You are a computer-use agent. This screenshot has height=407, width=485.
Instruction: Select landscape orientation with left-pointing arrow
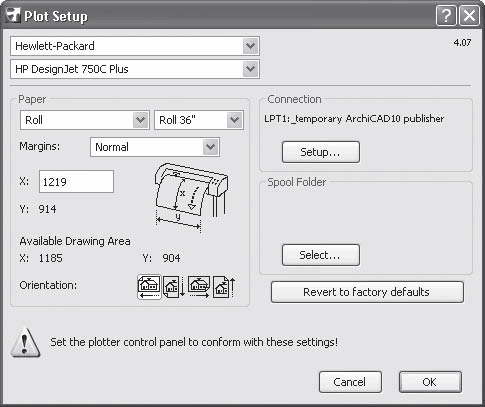coord(149,287)
